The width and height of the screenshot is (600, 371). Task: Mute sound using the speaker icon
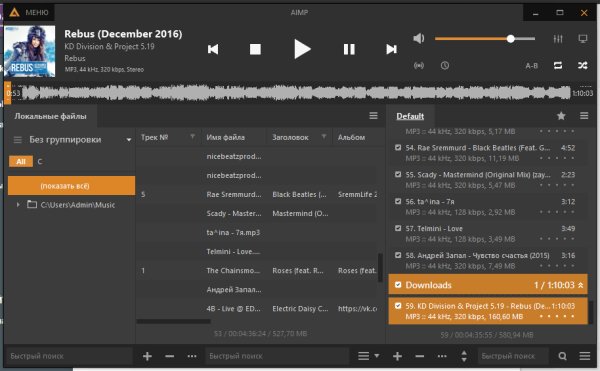point(419,38)
